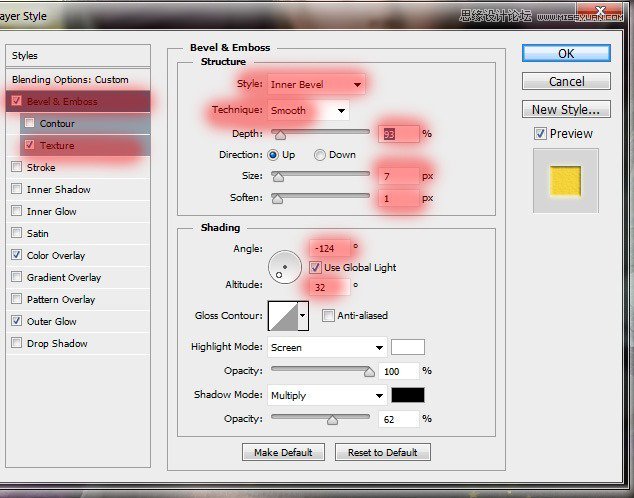634x498 pixels.
Task: Open the Style dropdown showing Inner Bevel
Action: (316, 84)
